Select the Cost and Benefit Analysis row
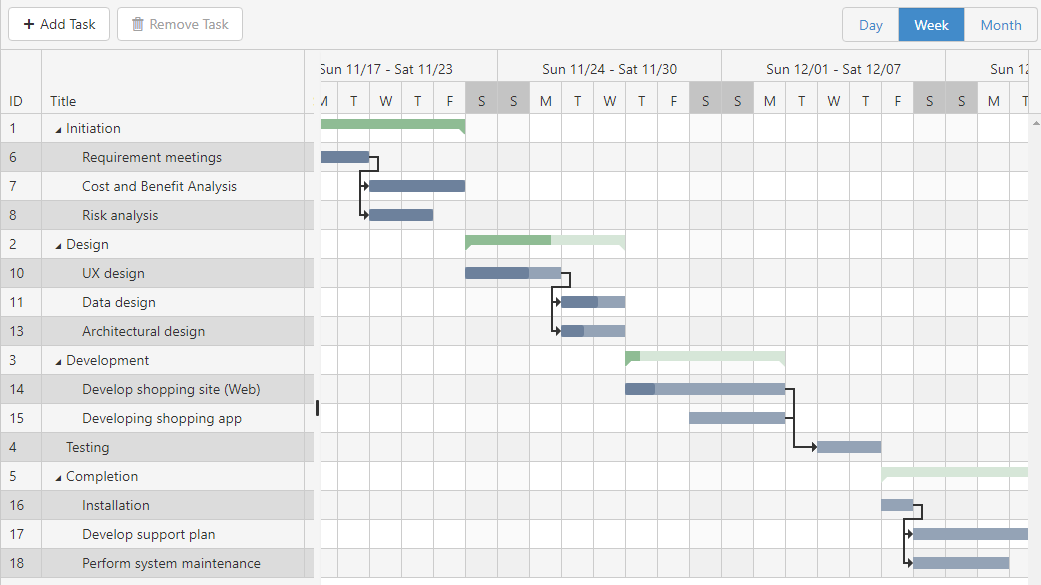The width and height of the screenshot is (1041, 585). pyautogui.click(x=157, y=187)
